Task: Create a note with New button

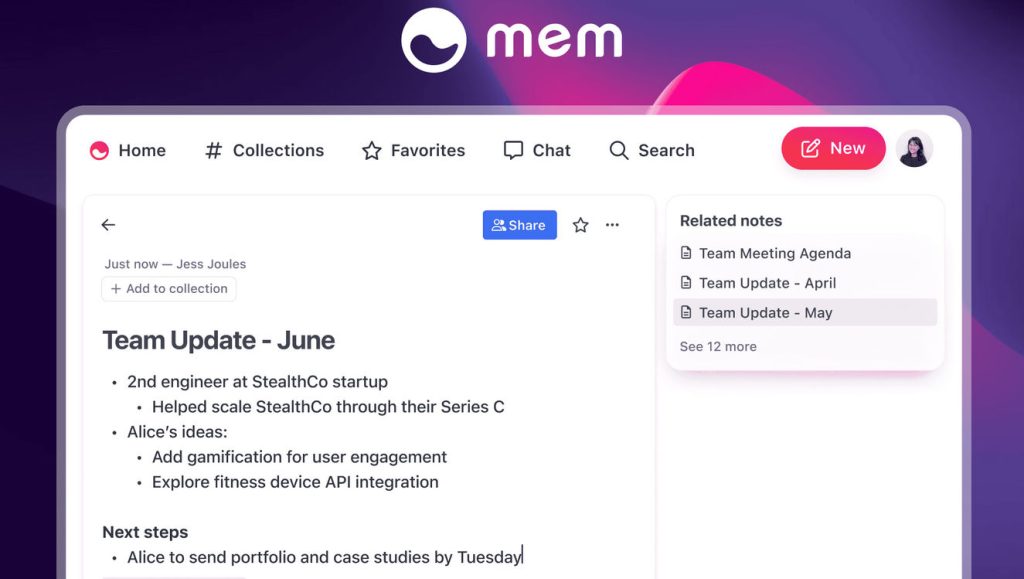Action: pyautogui.click(x=833, y=148)
